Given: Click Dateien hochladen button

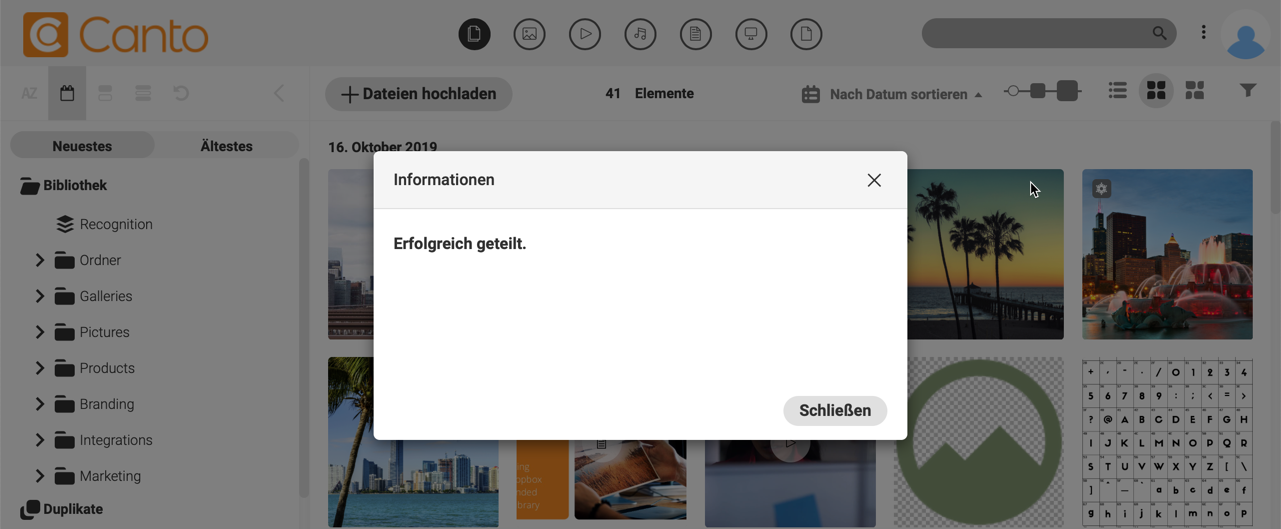Looking at the screenshot, I should click(x=419, y=94).
